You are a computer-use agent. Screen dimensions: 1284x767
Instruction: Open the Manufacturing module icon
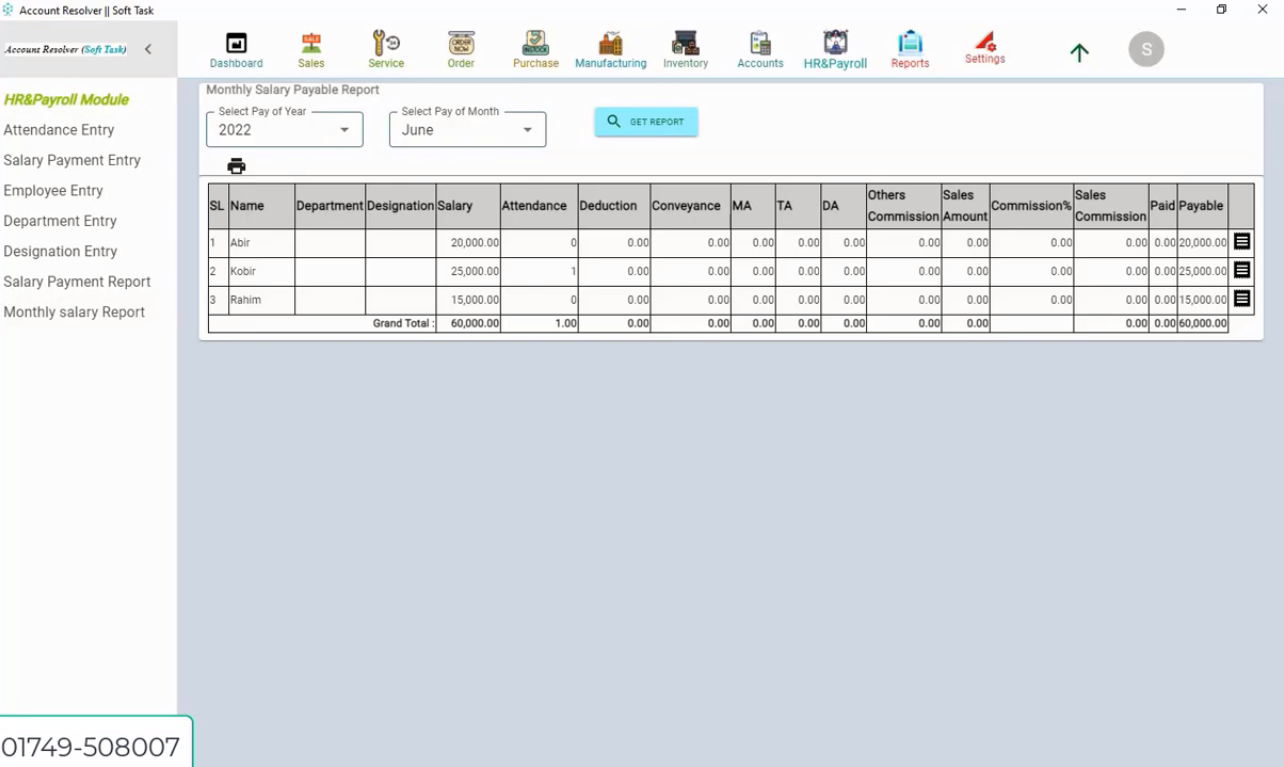pos(610,48)
